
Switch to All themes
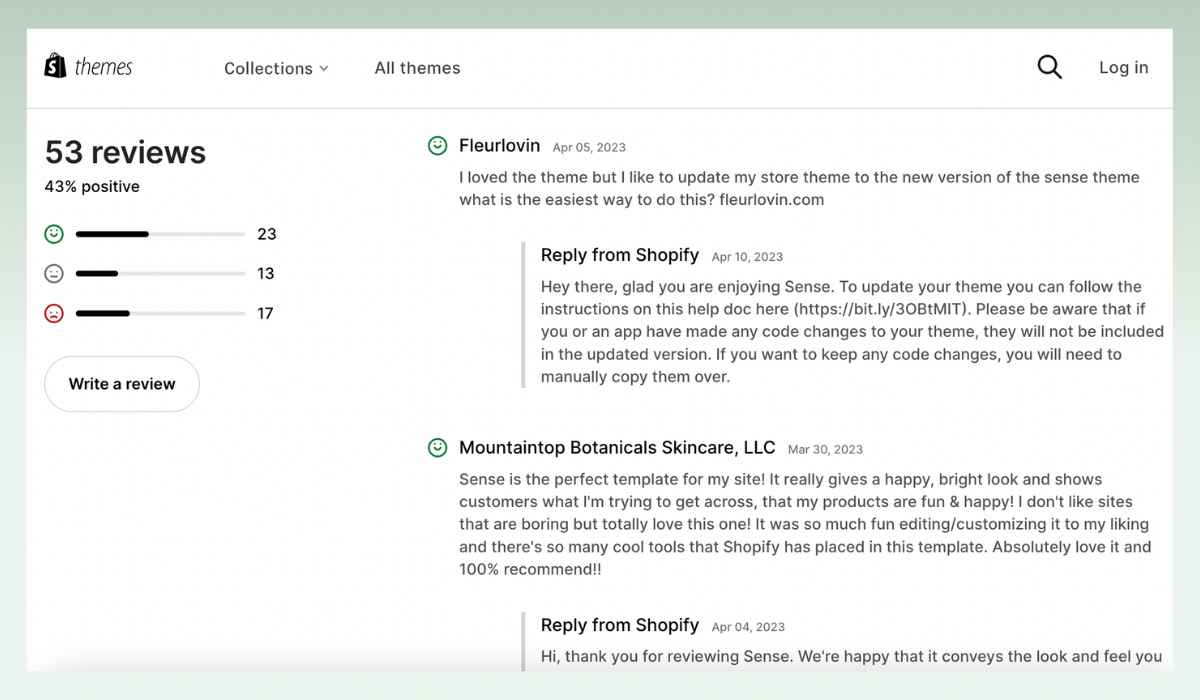(x=417, y=68)
